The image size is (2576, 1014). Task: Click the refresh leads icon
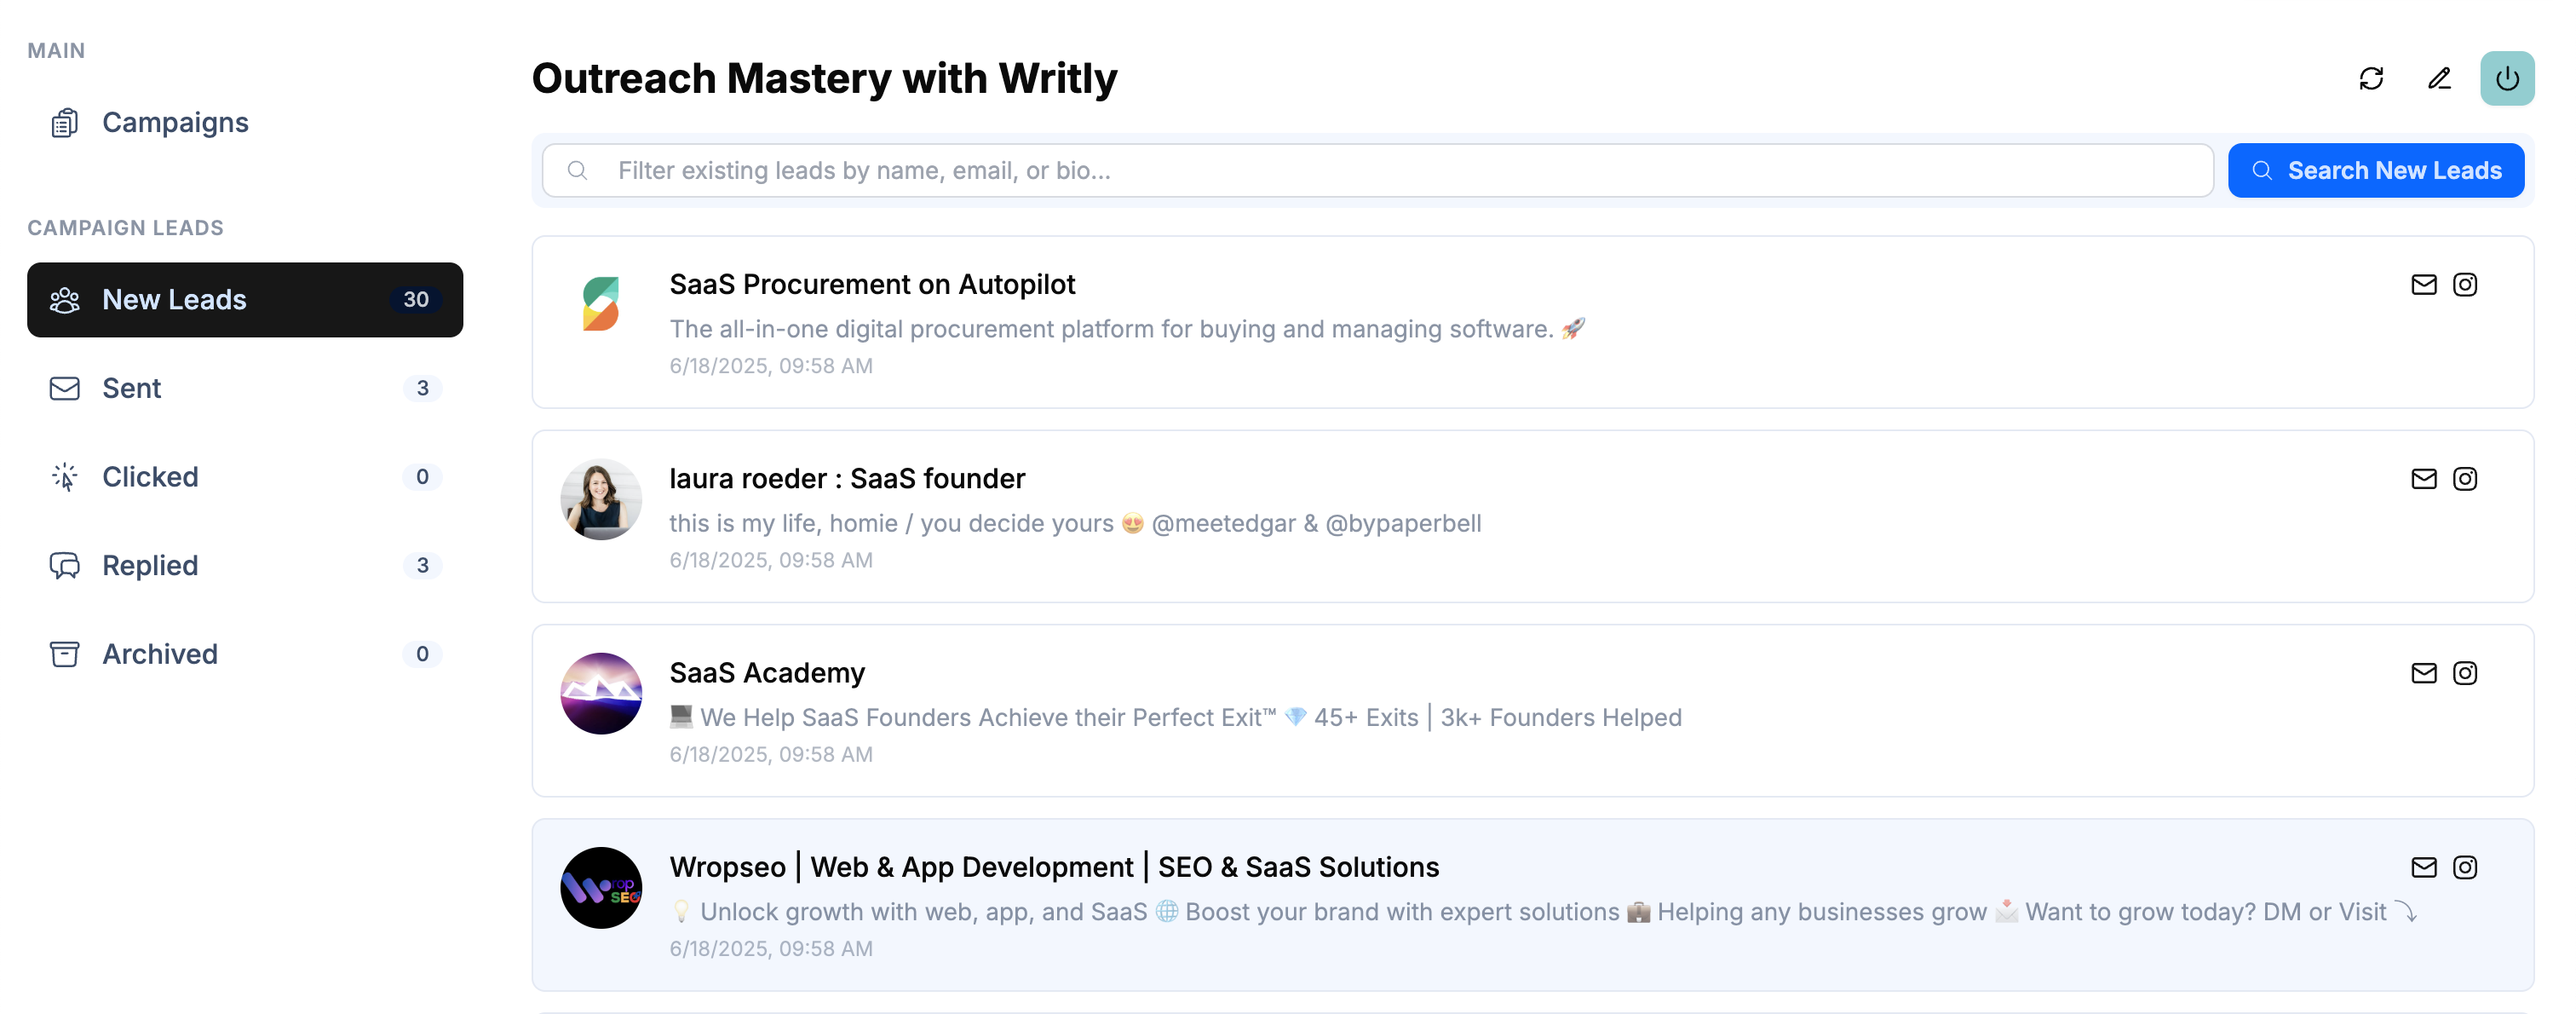(x=2371, y=78)
